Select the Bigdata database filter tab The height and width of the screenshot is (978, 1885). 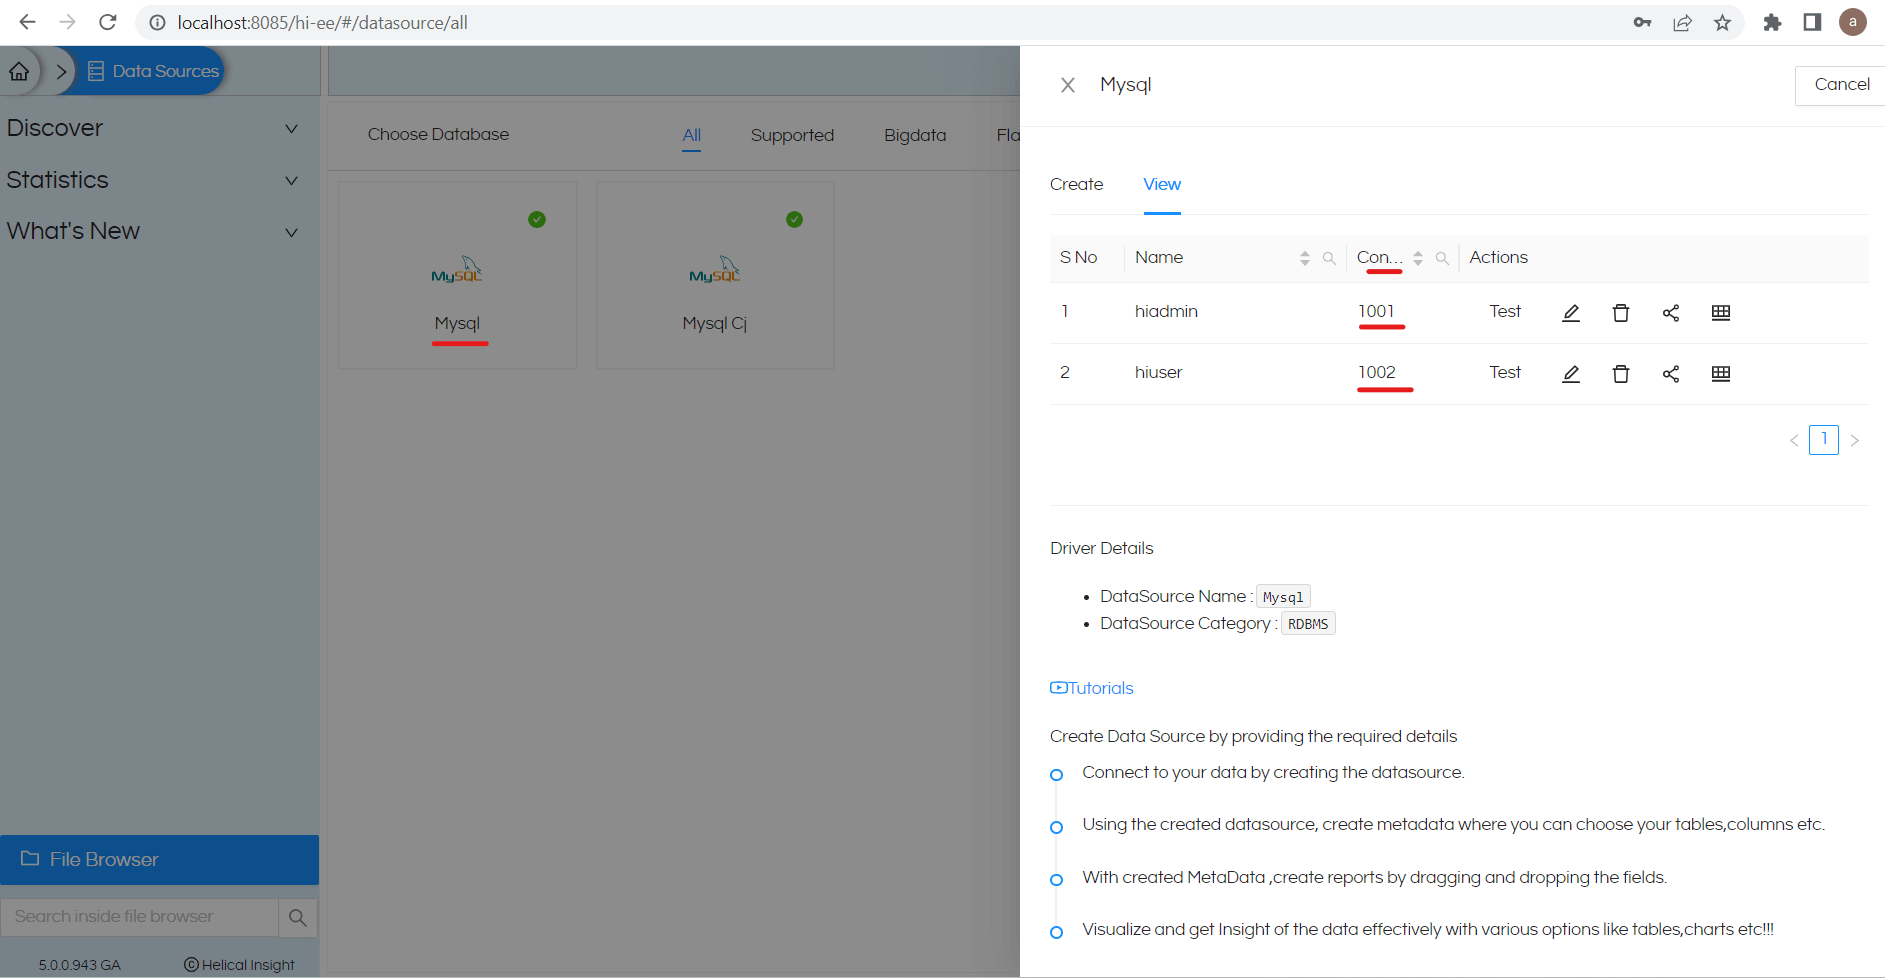coord(915,135)
